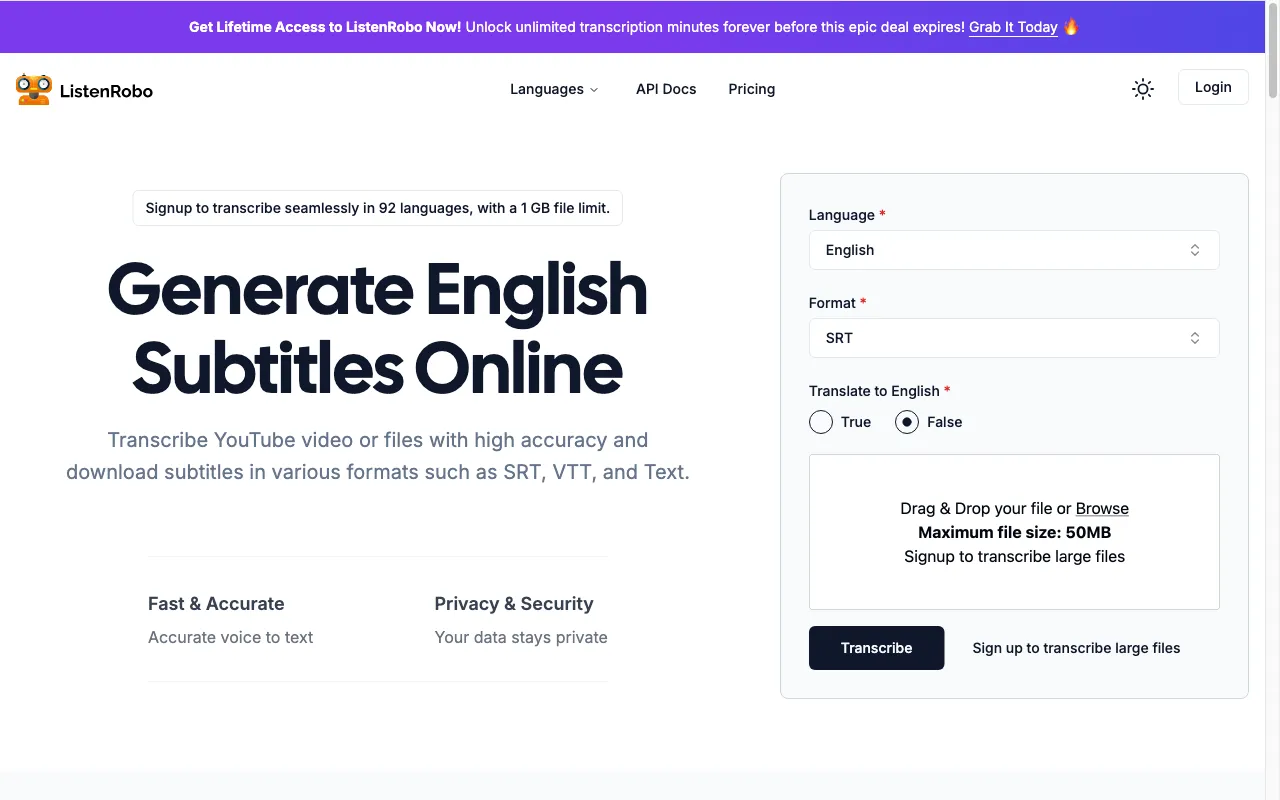This screenshot has height=800, width=1280.
Task: Click the Browse file link
Action: click(1102, 508)
